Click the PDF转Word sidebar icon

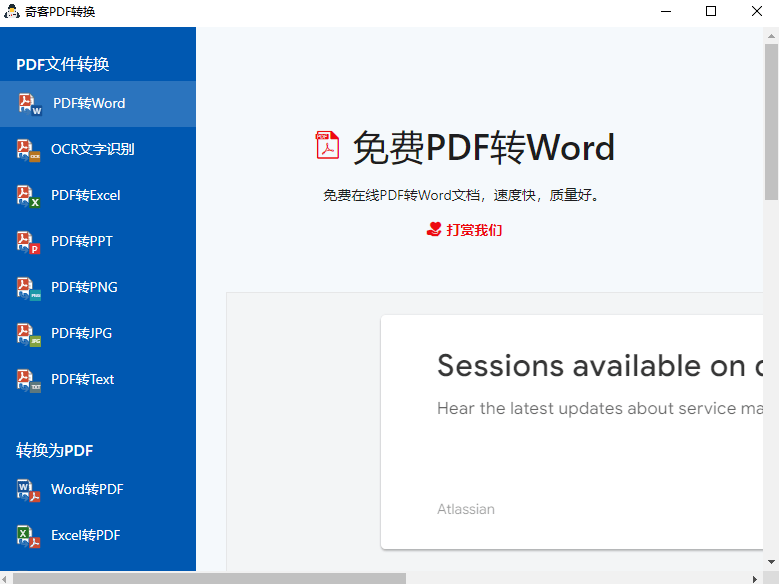[x=29, y=104]
